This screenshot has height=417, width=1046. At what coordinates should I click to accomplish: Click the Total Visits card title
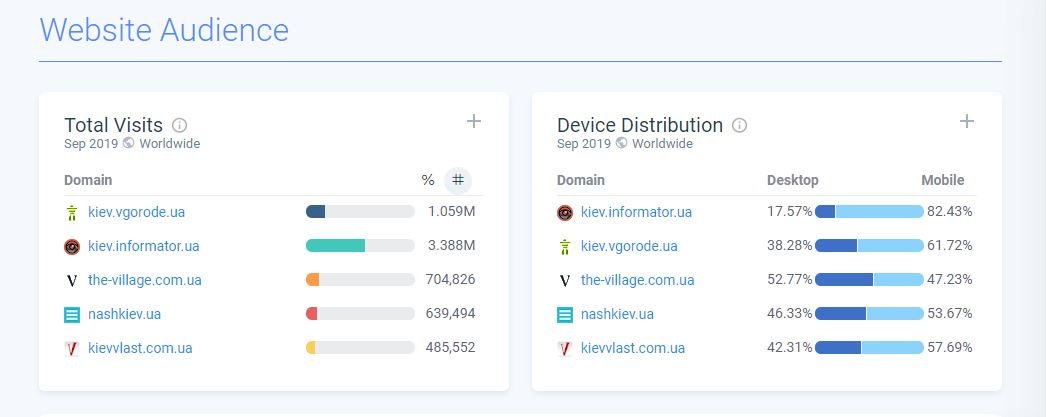click(113, 125)
